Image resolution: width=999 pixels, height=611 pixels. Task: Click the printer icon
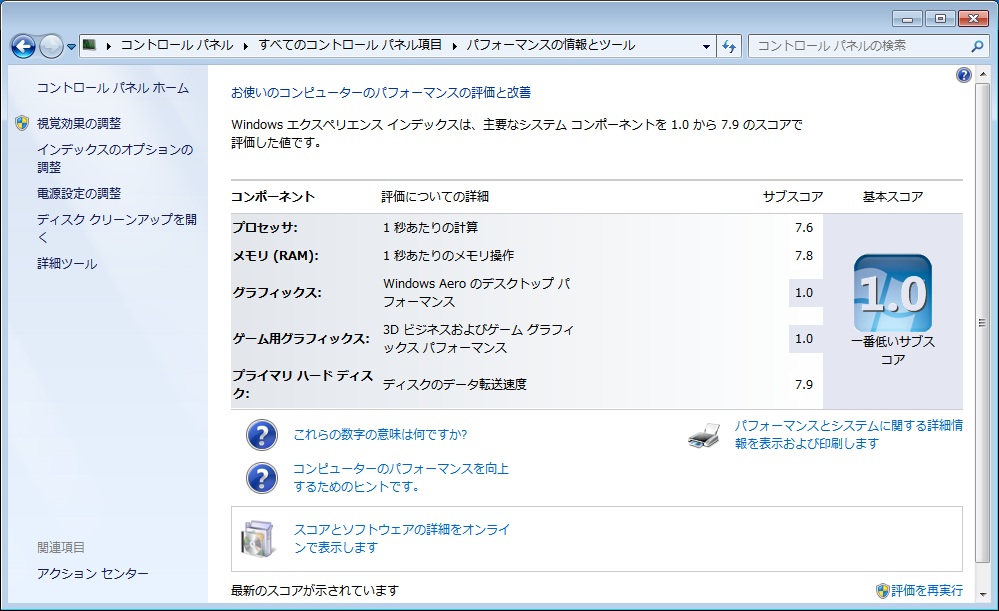(705, 435)
